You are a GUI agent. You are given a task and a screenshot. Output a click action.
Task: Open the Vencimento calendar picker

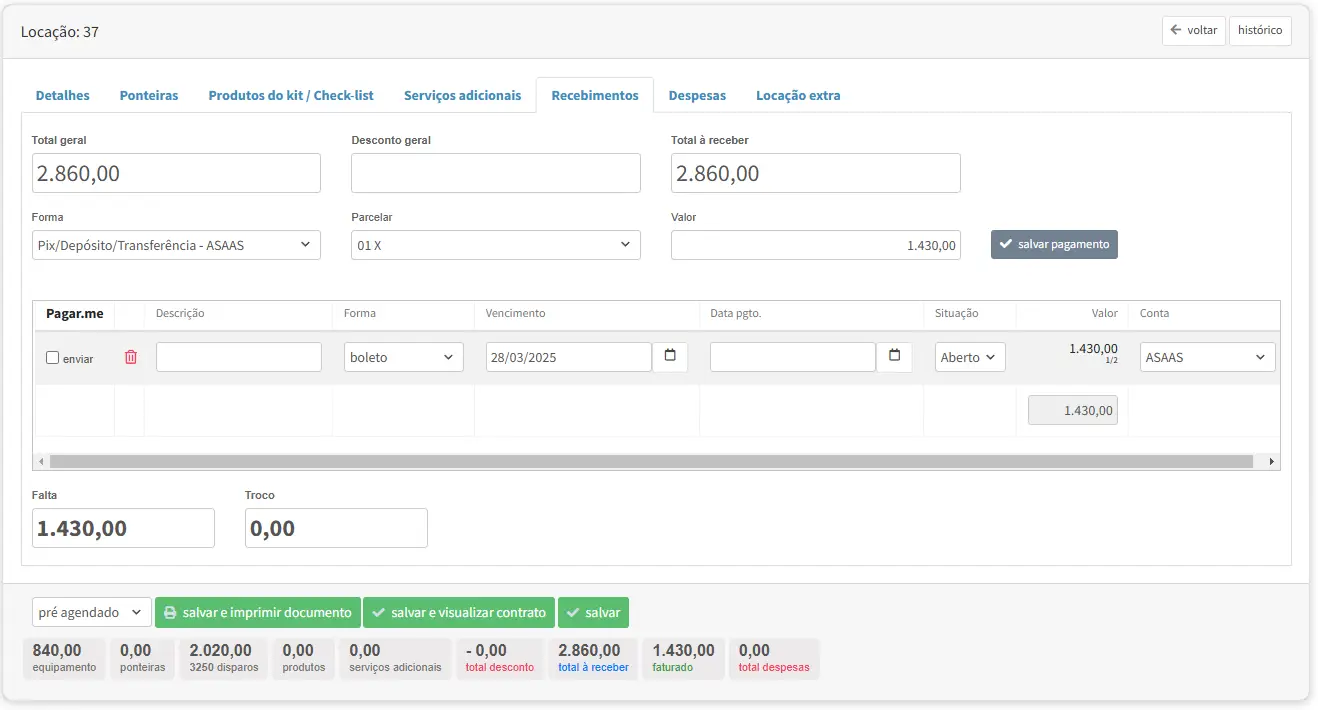(670, 357)
